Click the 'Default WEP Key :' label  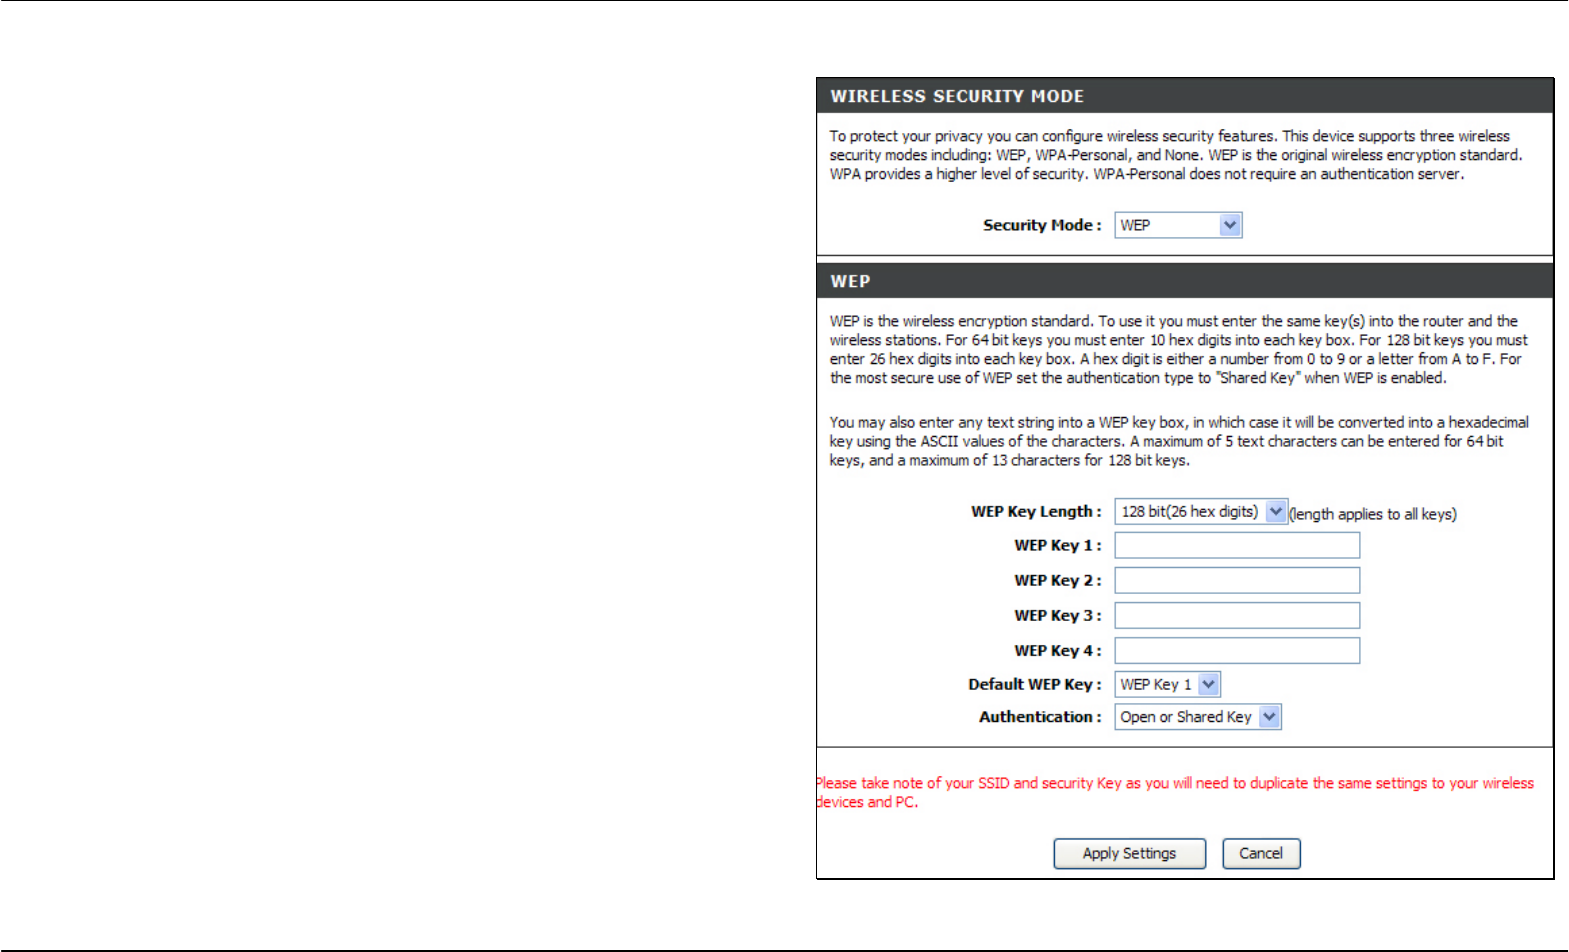coord(1035,684)
